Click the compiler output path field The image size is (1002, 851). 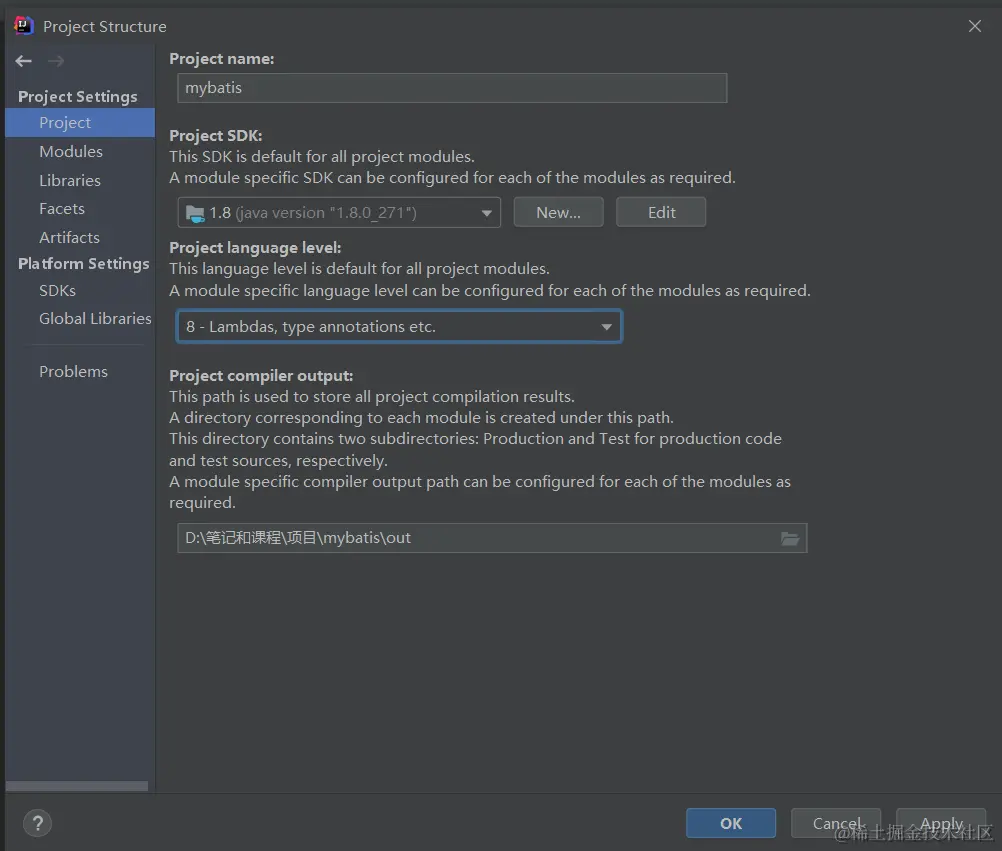pyautogui.click(x=492, y=538)
